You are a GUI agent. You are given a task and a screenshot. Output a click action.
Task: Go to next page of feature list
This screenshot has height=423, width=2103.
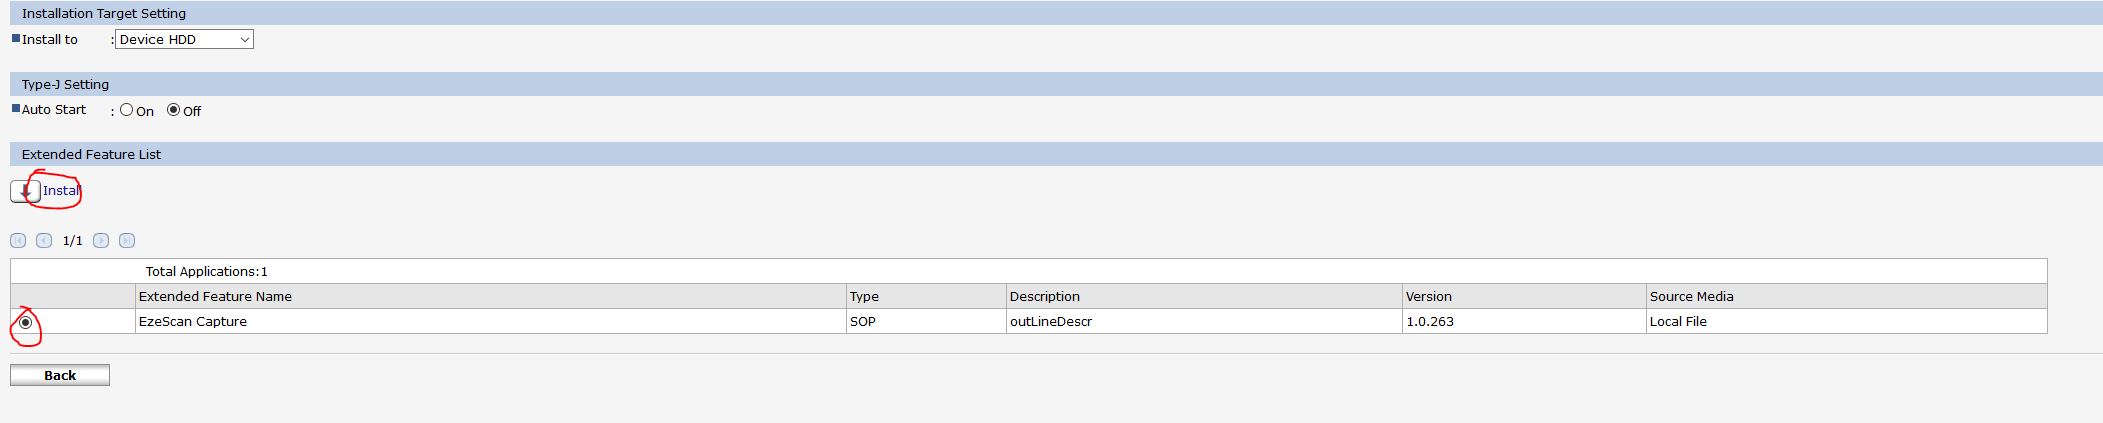[x=101, y=241]
